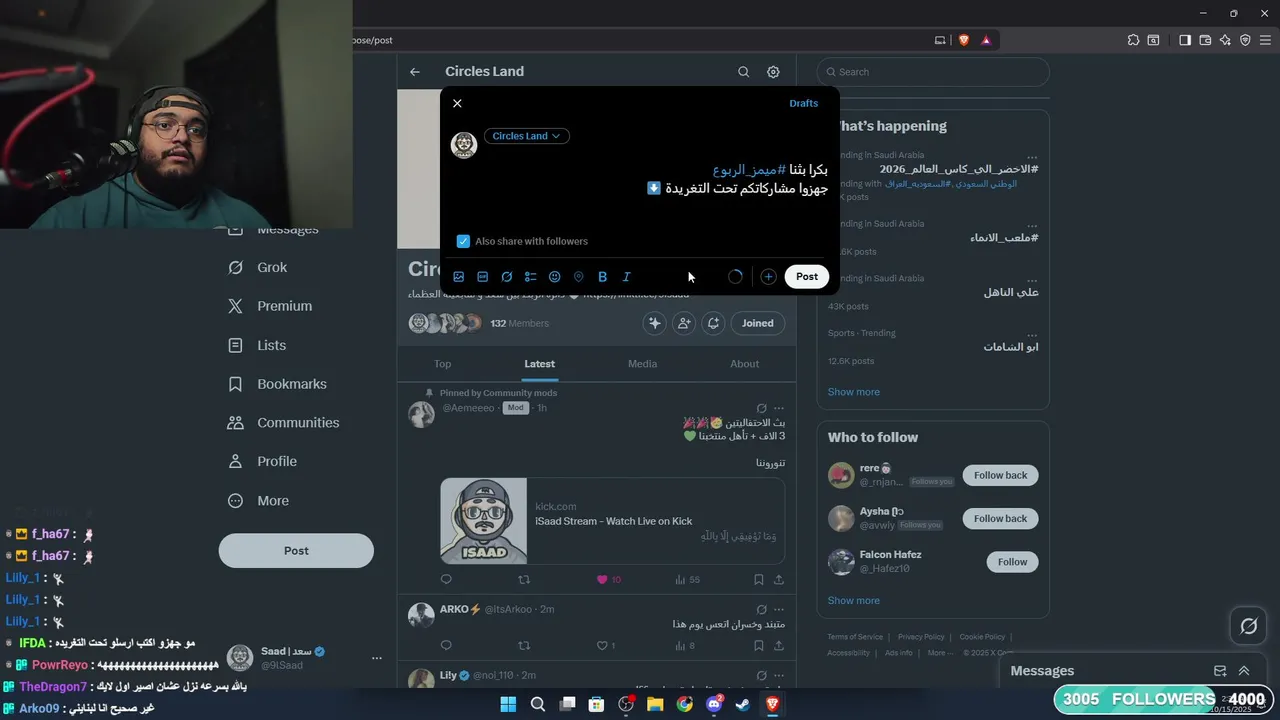Open Profile from left sidebar
The height and width of the screenshot is (720, 1280).
click(262, 462)
